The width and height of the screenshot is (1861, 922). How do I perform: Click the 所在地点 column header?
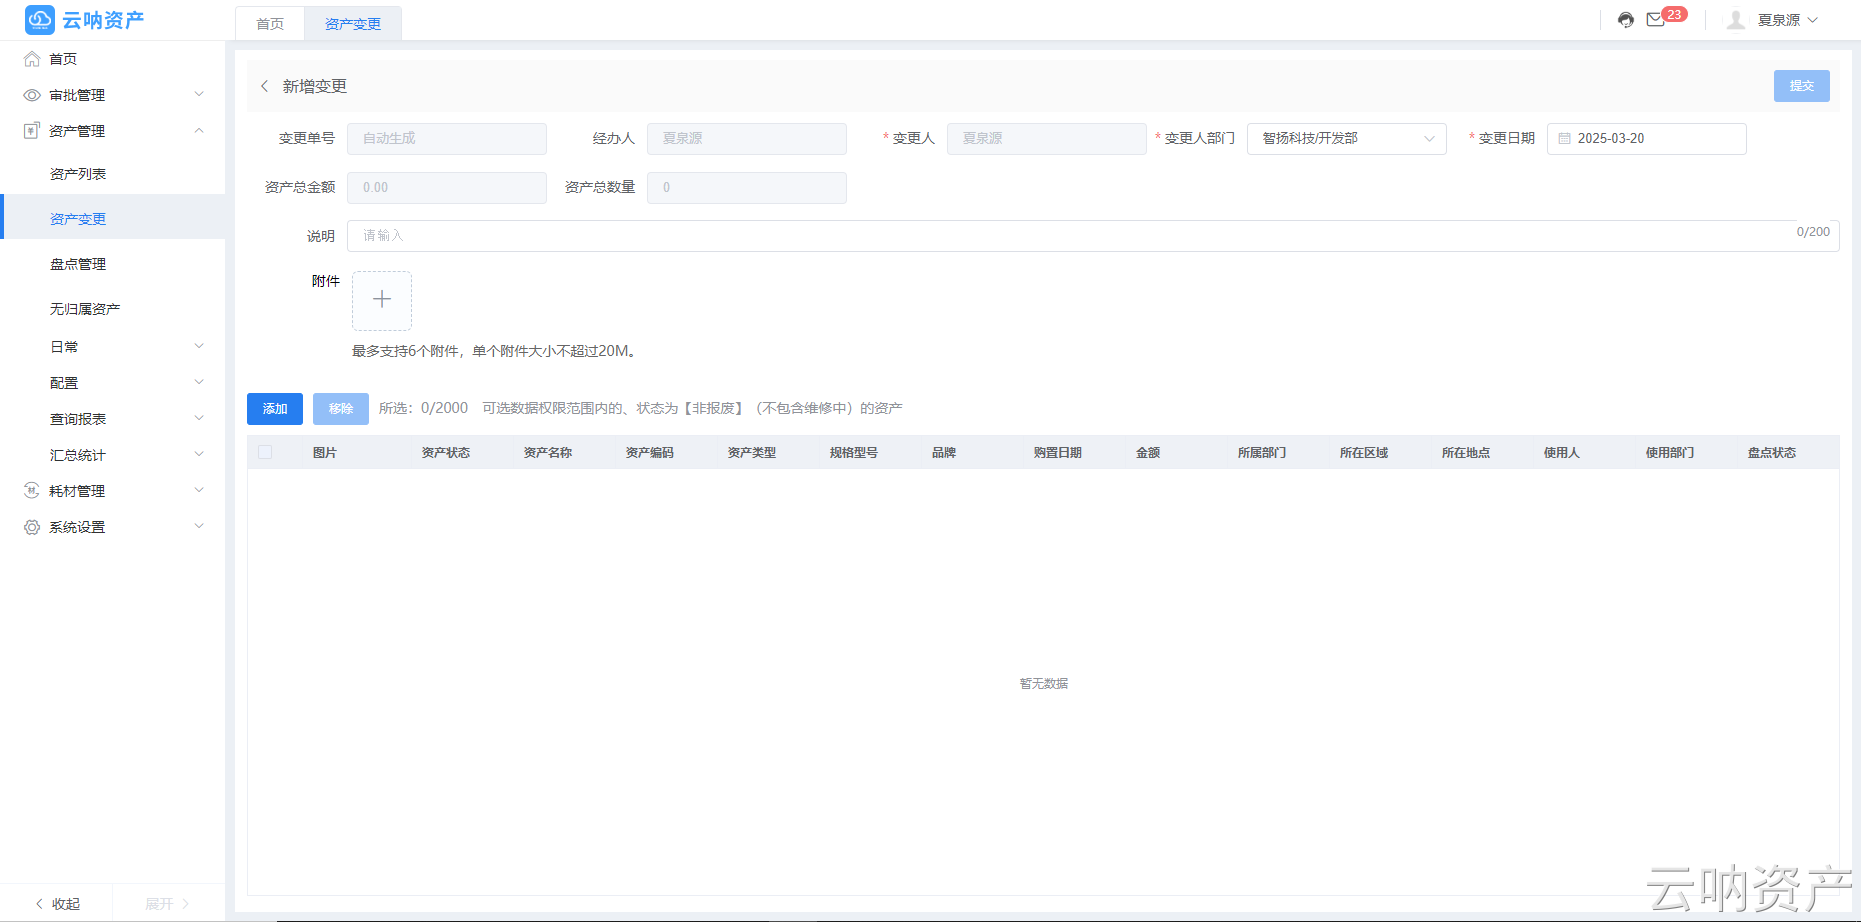tap(1466, 453)
